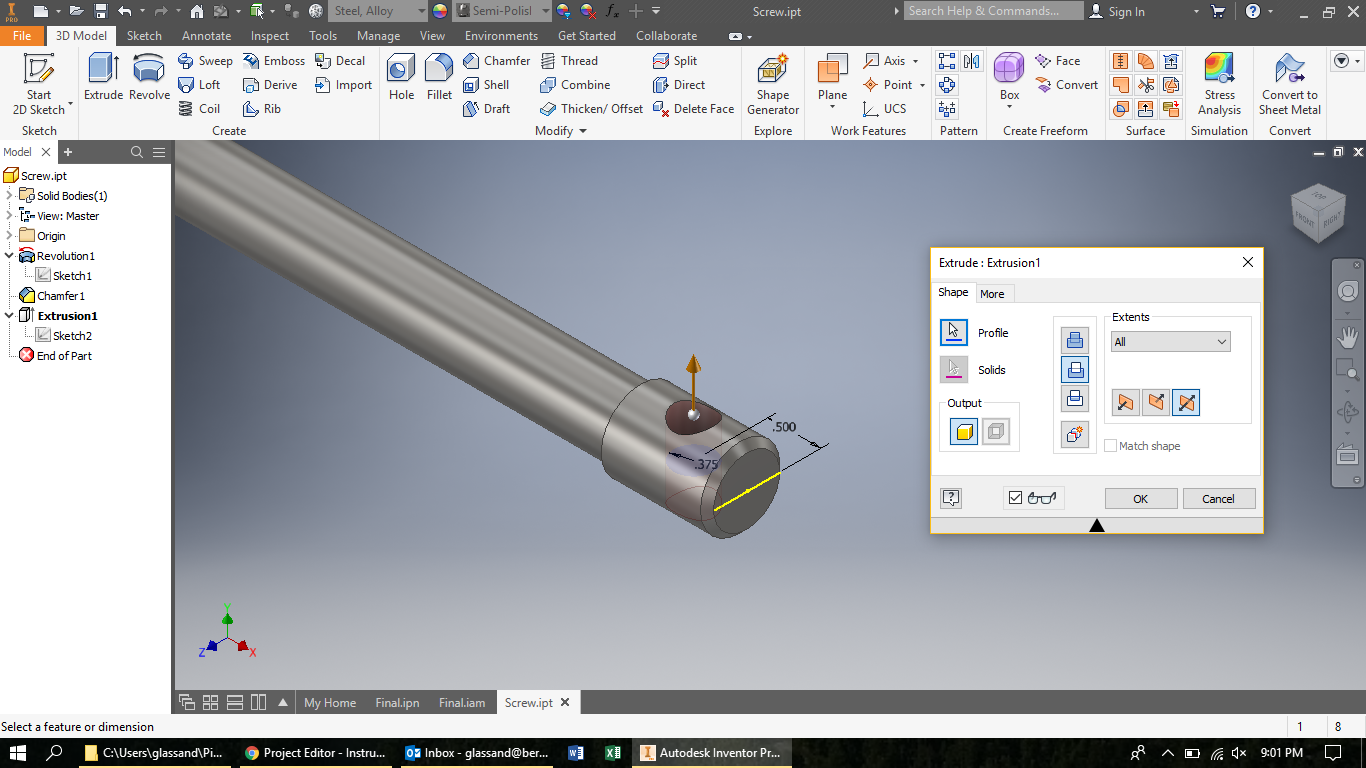Viewport: 1366px width, 768px height.
Task: Select the Shell tool
Action: point(486,85)
